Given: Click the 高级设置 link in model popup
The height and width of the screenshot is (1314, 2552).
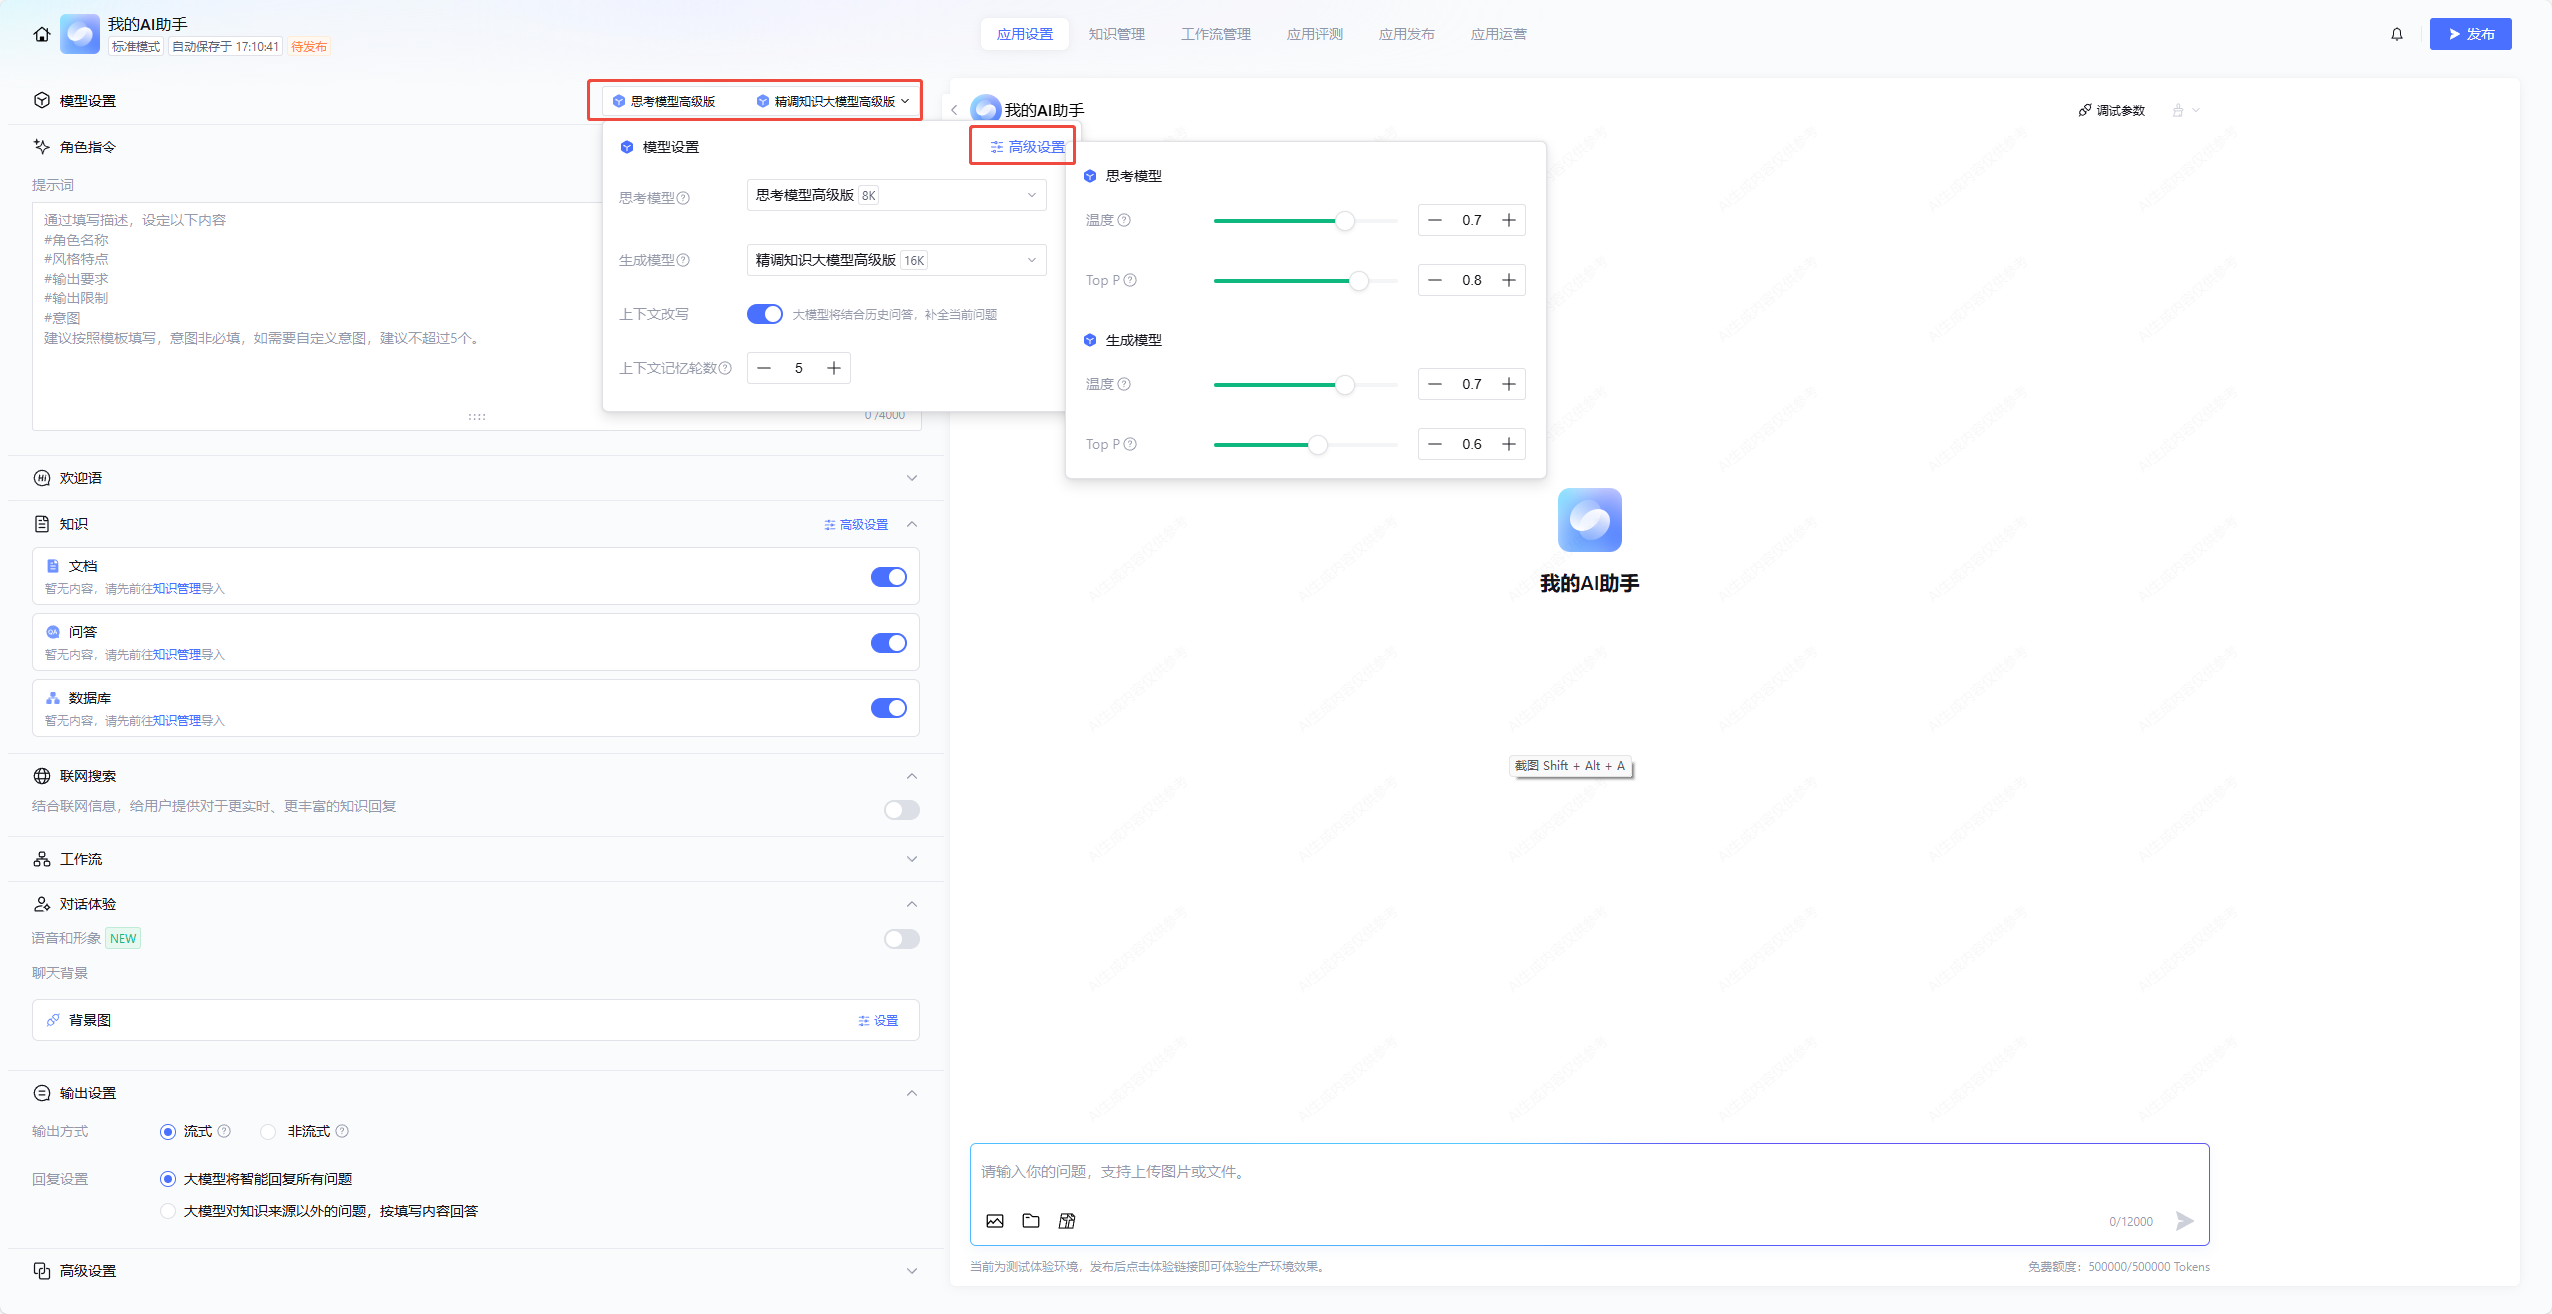Looking at the screenshot, I should 1028,147.
